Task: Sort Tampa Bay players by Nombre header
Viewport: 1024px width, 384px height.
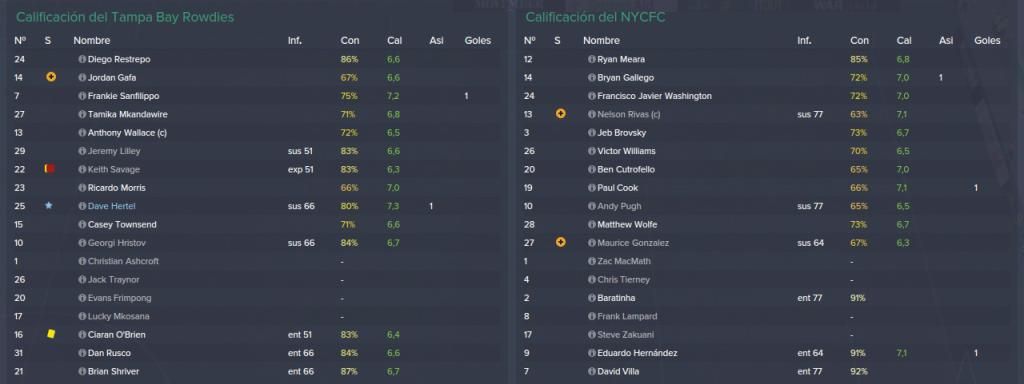Action: 91,40
